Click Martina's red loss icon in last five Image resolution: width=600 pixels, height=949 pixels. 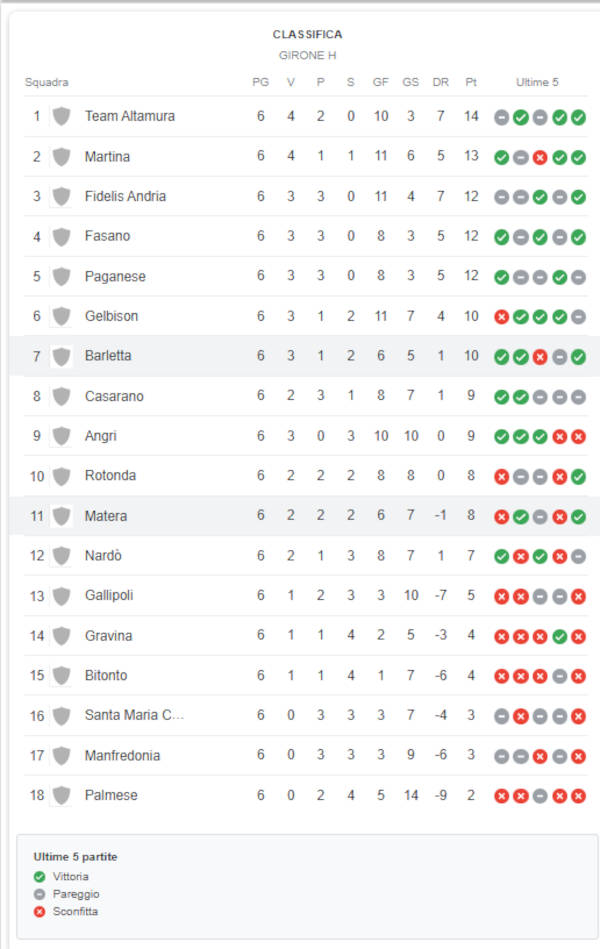point(540,157)
